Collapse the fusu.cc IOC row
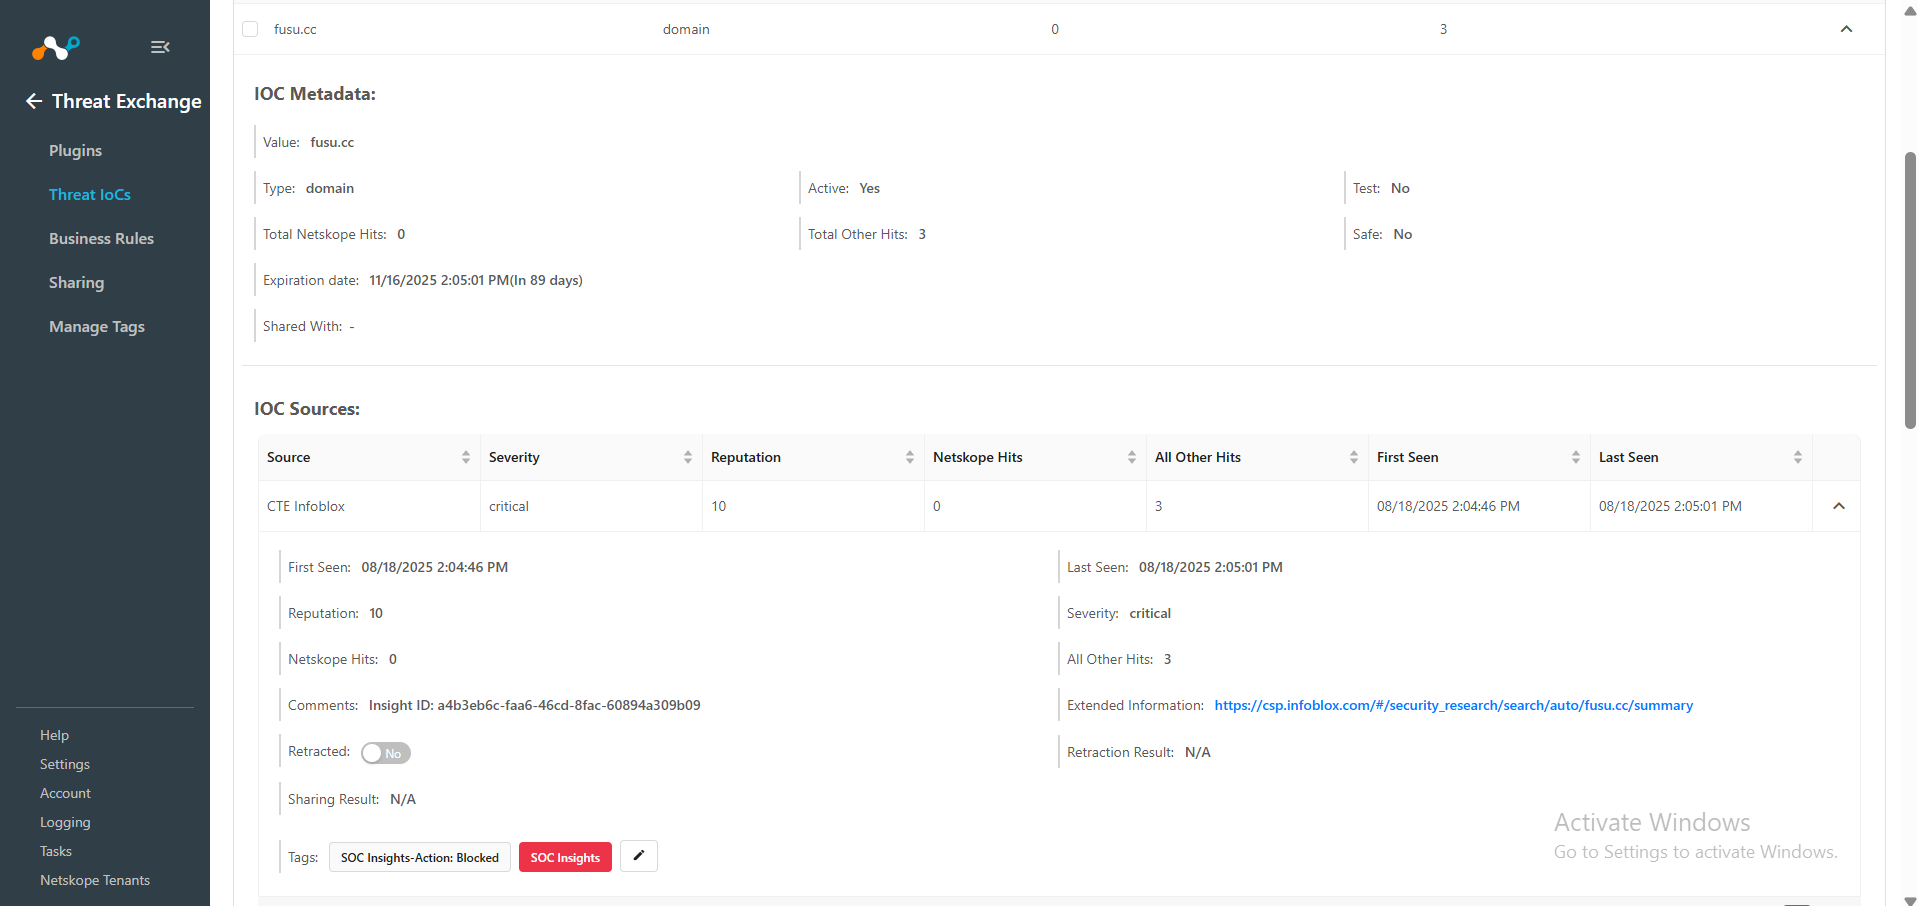This screenshot has width=1918, height=906. 1846,29
